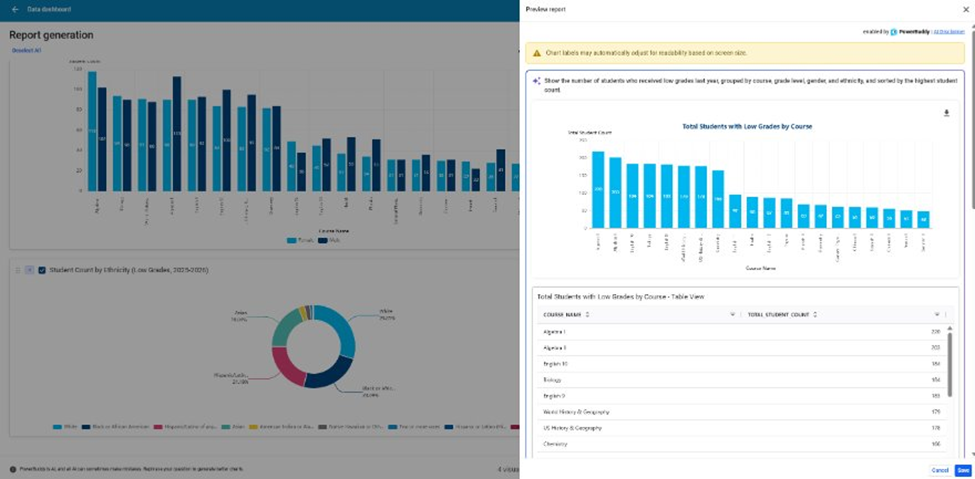Click the info icon in the footer disclaimer

coord(13,469)
